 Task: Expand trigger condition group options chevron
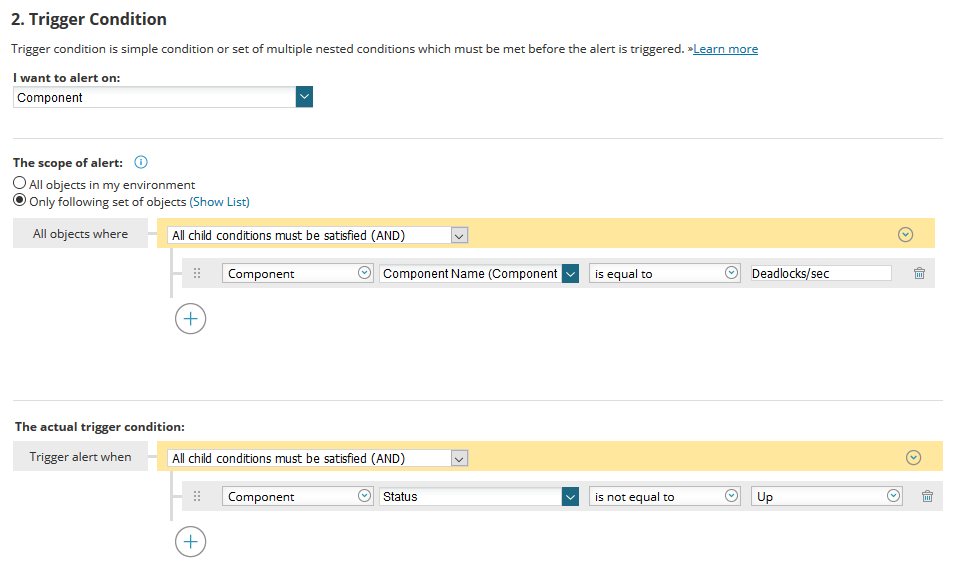coord(913,458)
